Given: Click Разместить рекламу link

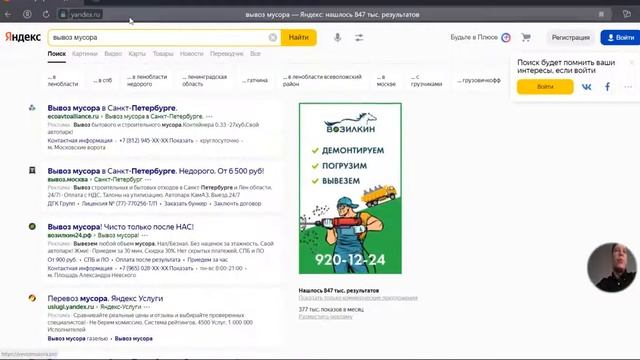Looking at the screenshot, I should point(325,317).
